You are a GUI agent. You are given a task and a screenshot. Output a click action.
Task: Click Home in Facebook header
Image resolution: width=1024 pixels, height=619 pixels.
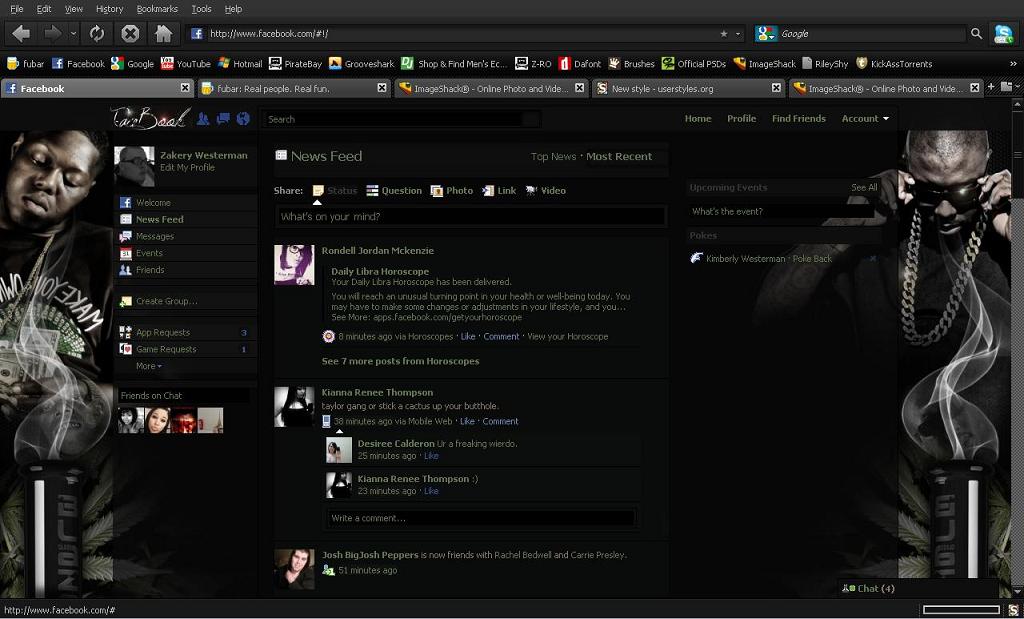pos(697,118)
